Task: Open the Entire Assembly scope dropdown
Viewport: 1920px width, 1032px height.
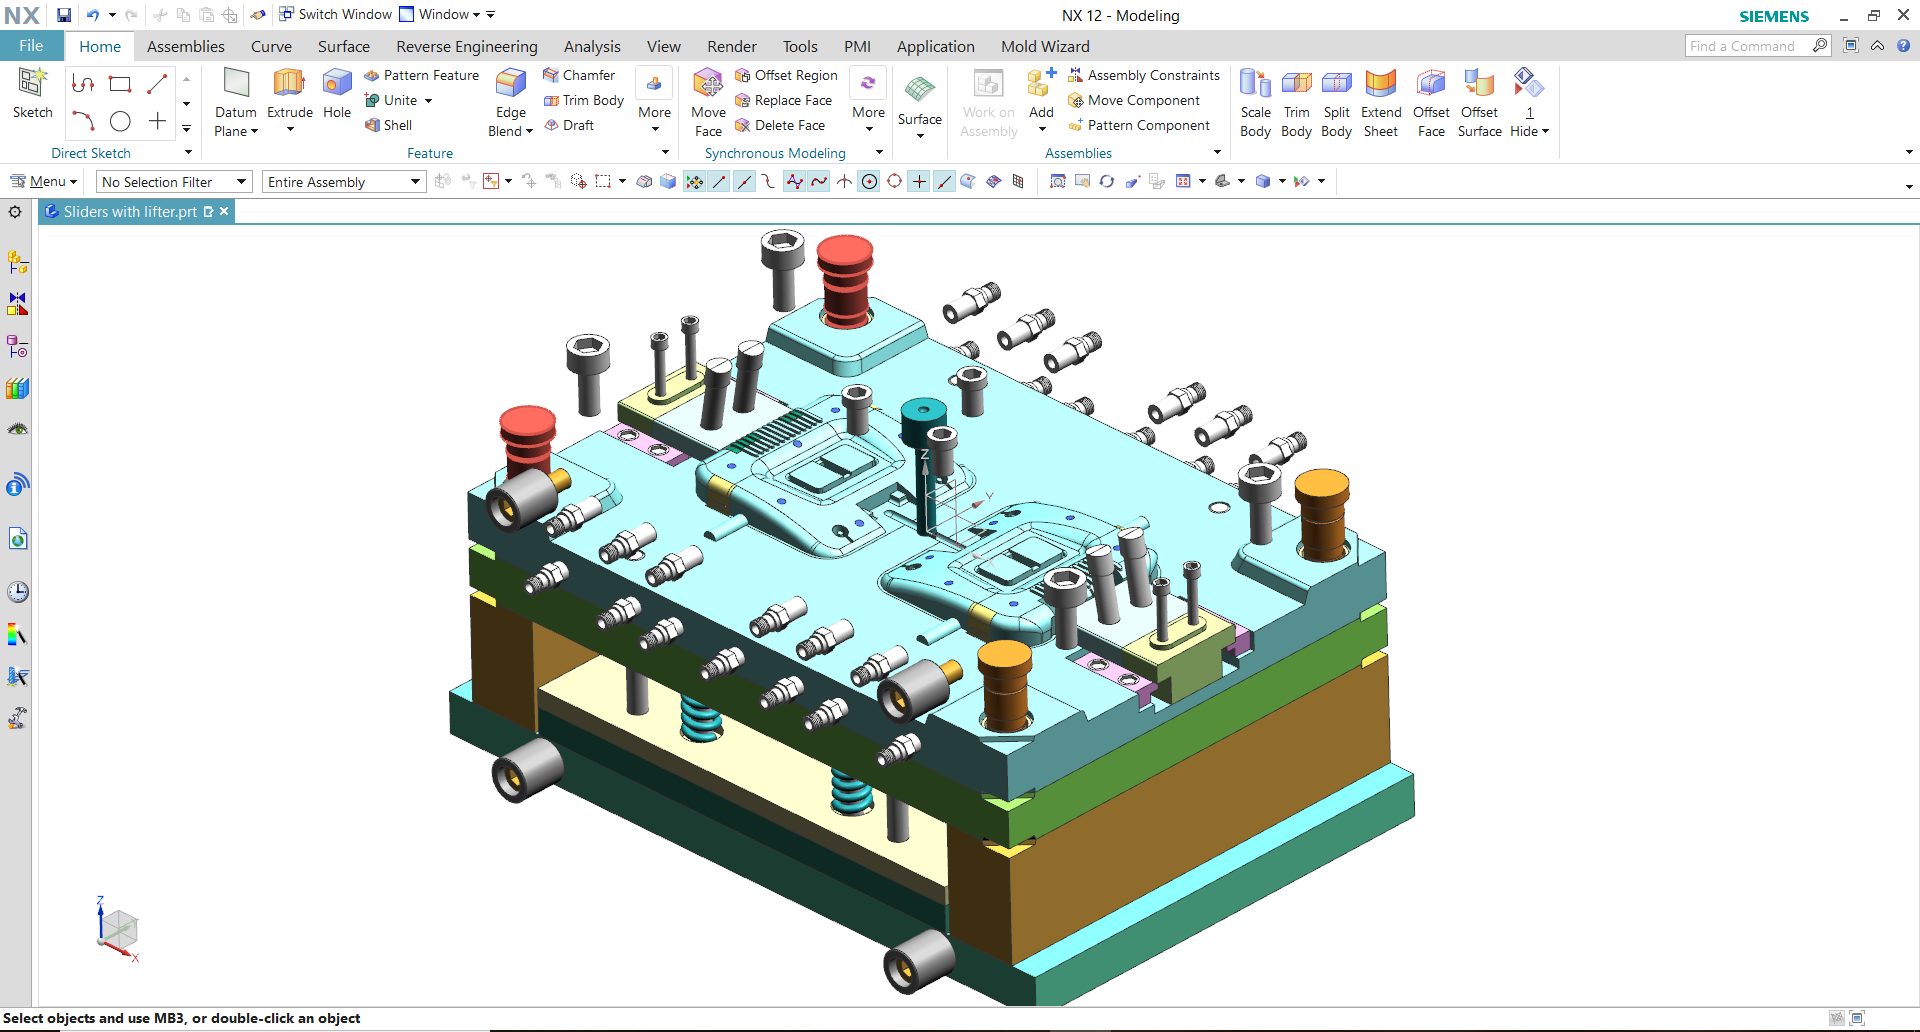Action: 344,182
